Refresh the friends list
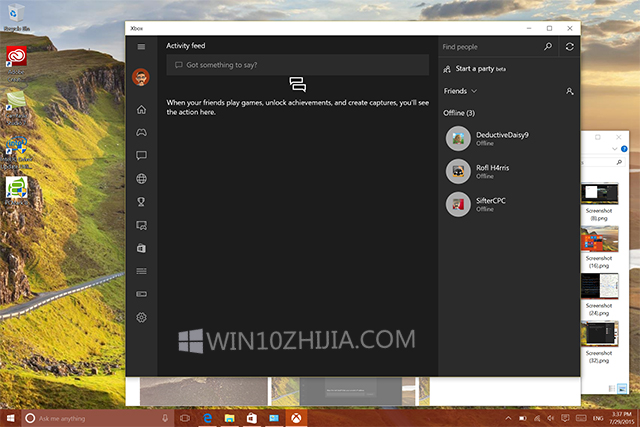 click(x=569, y=47)
